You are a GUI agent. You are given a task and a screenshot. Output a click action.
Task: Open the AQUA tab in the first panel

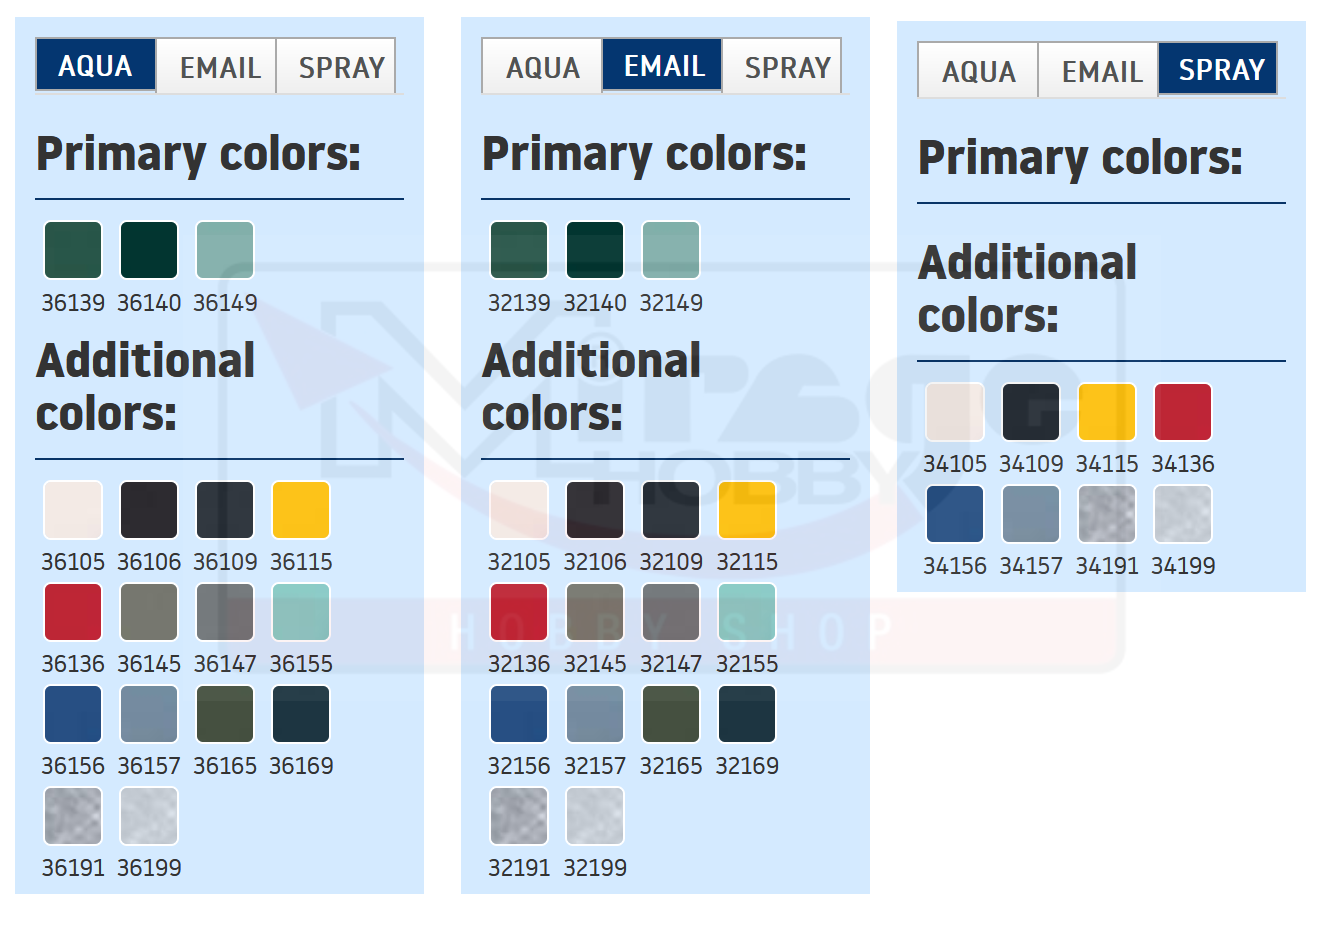click(x=96, y=66)
